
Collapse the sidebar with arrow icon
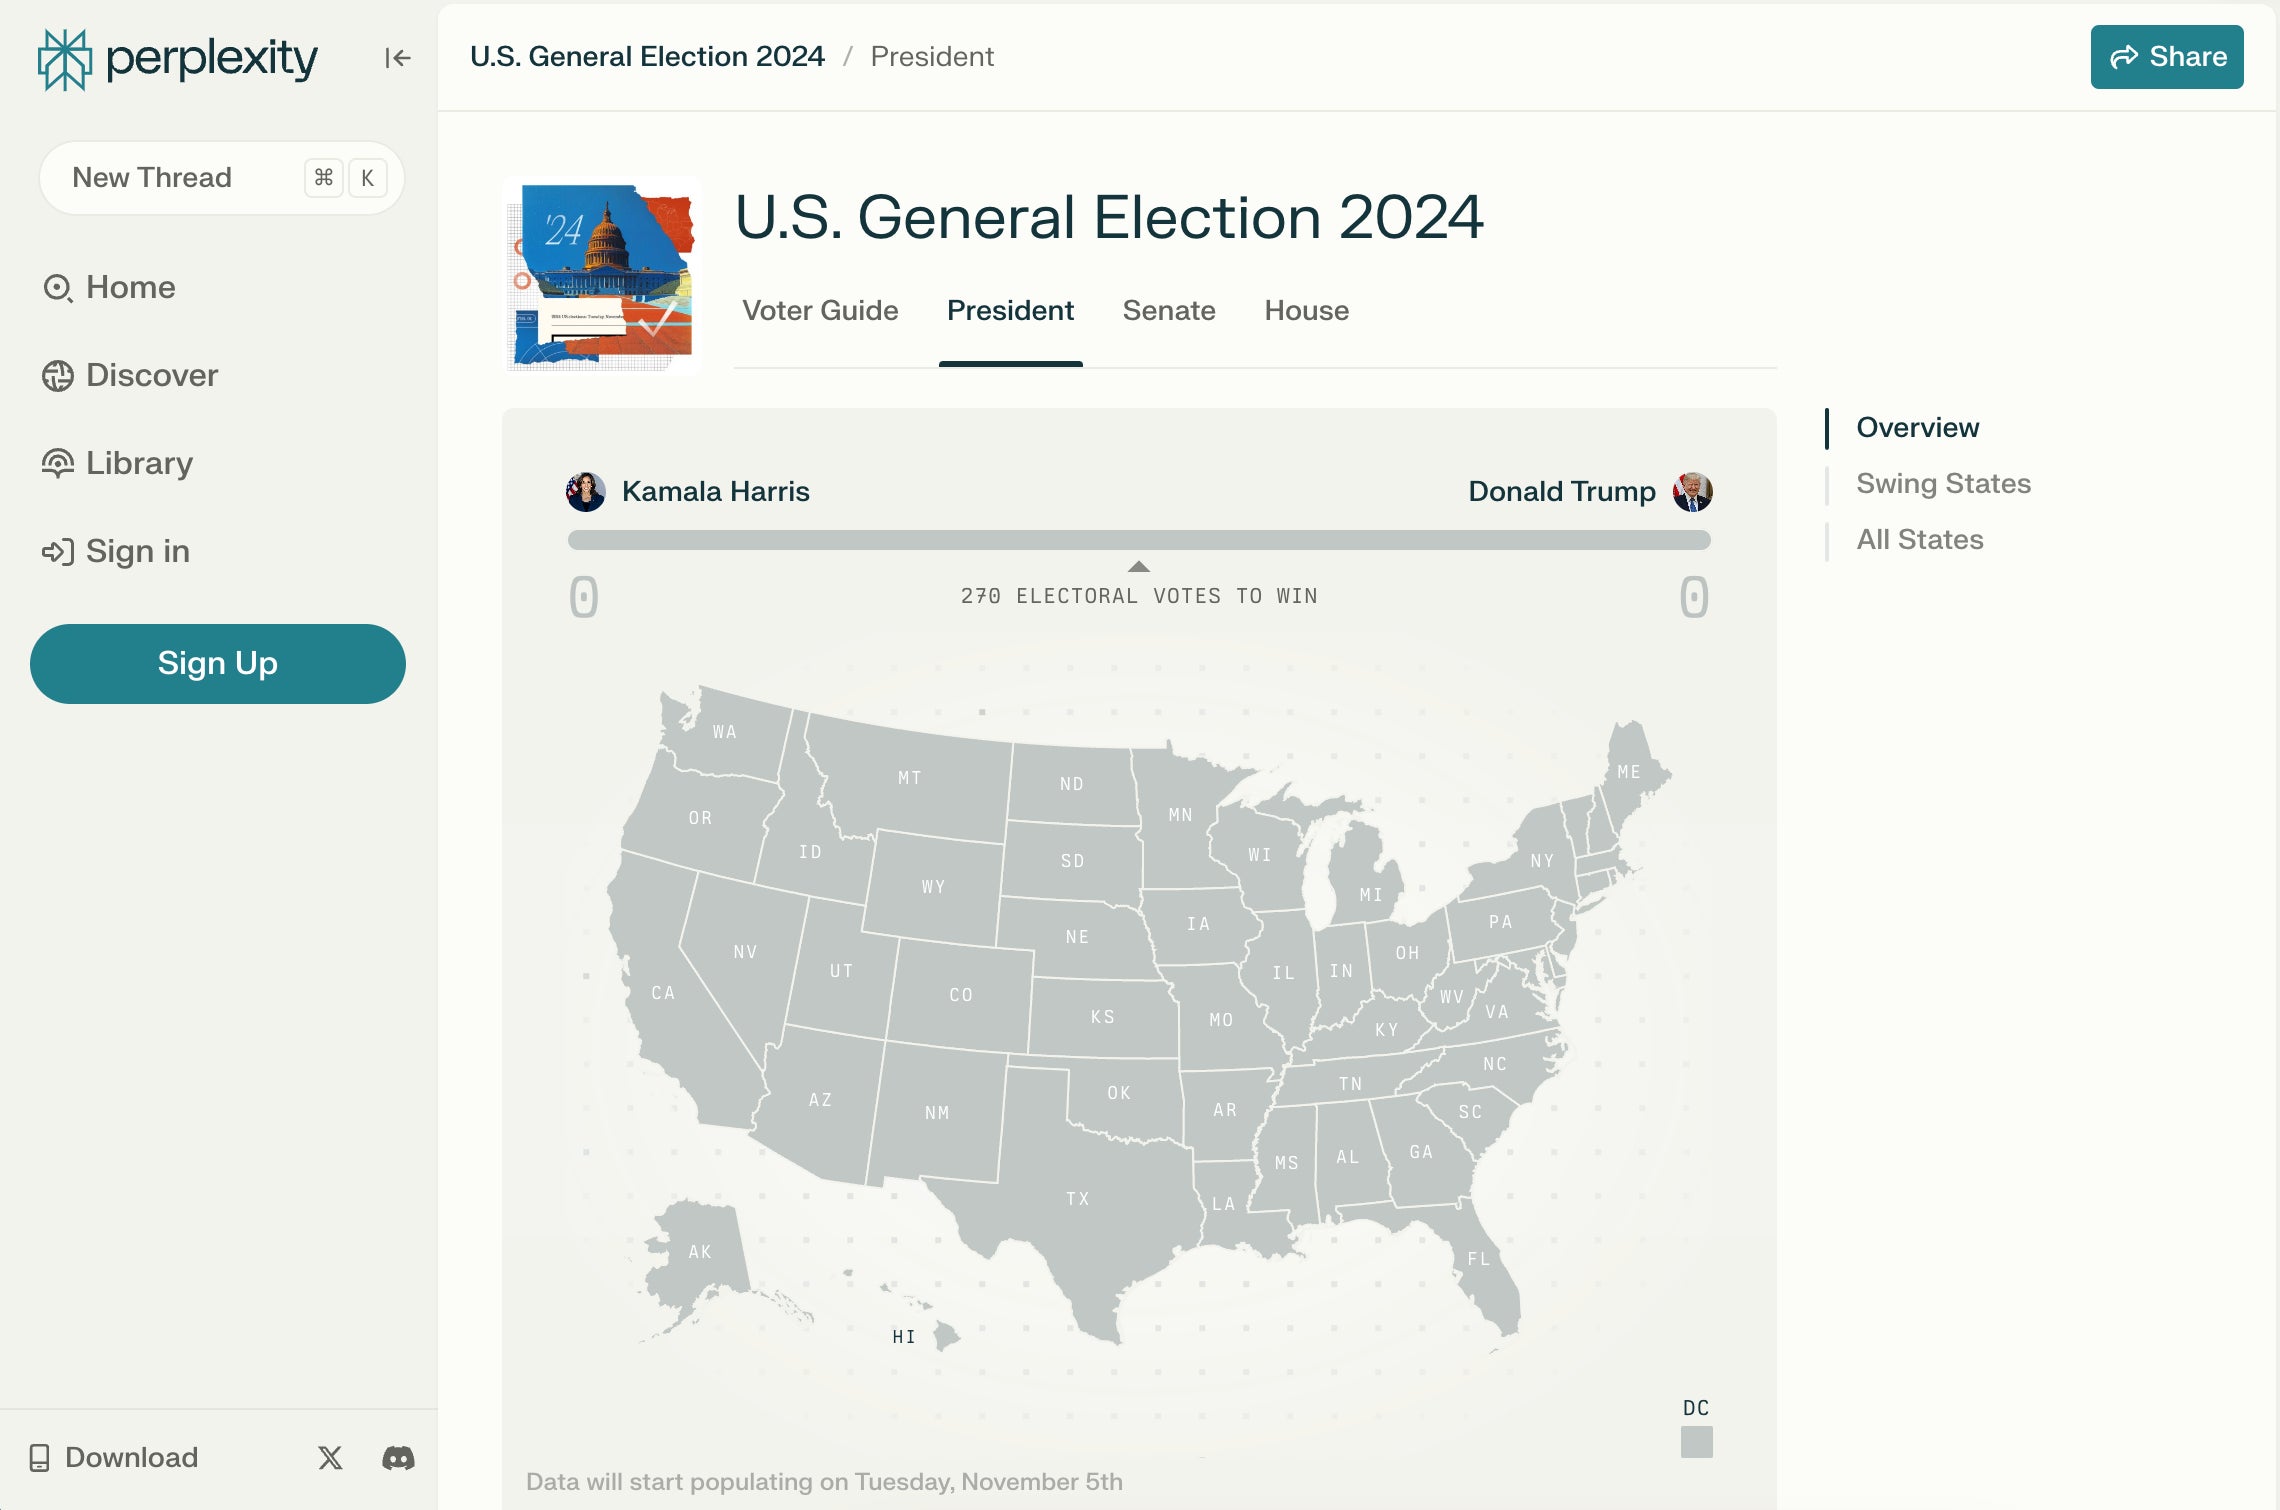click(x=397, y=58)
